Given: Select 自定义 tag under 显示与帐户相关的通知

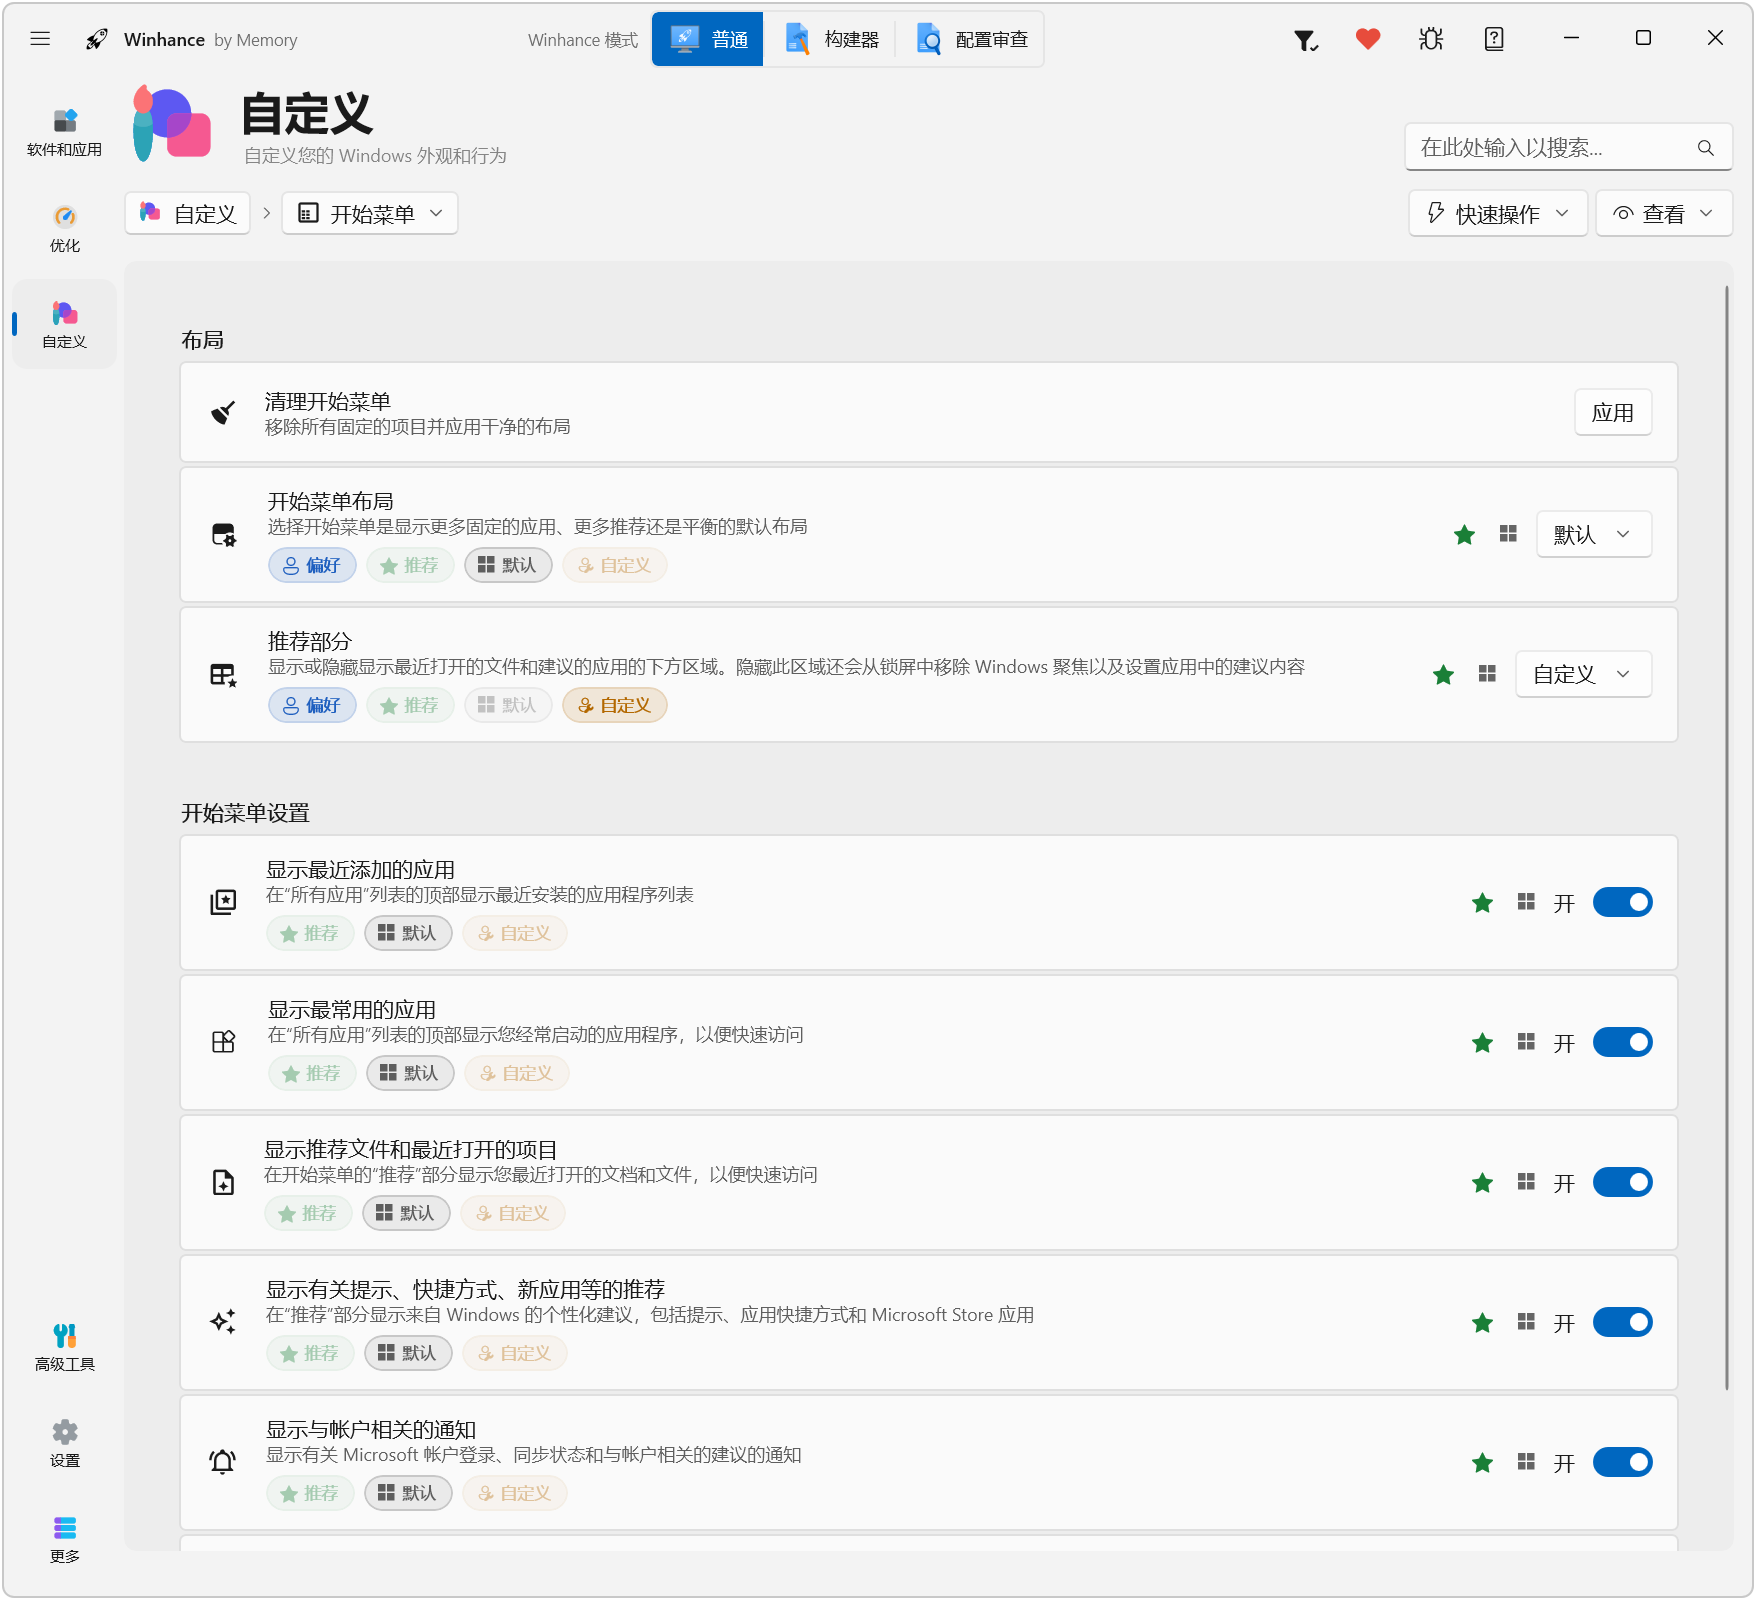Looking at the screenshot, I should coord(515,1493).
